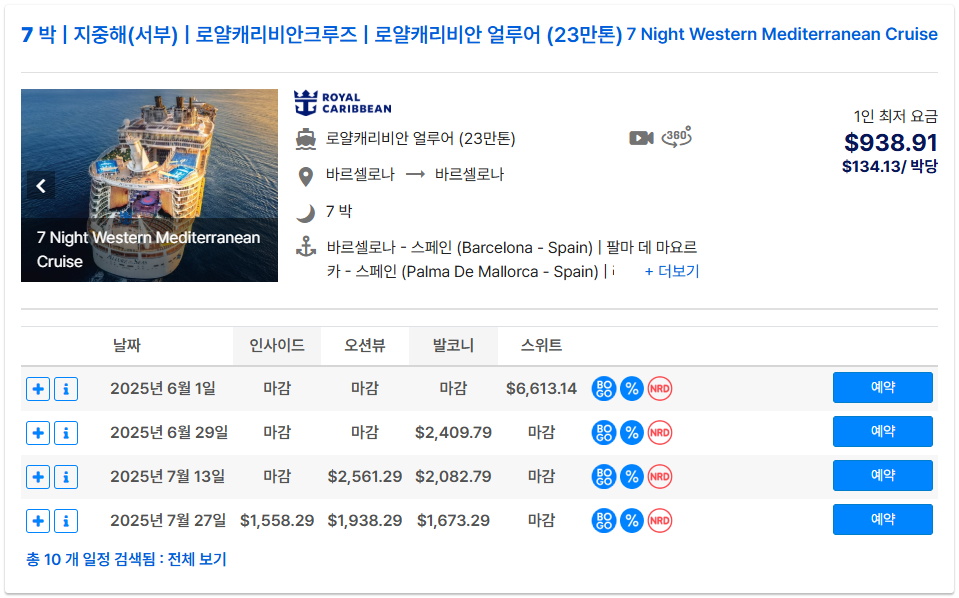
Task: Book the 2025년 6월 1일 sailing with 예약
Action: pyautogui.click(x=883, y=388)
